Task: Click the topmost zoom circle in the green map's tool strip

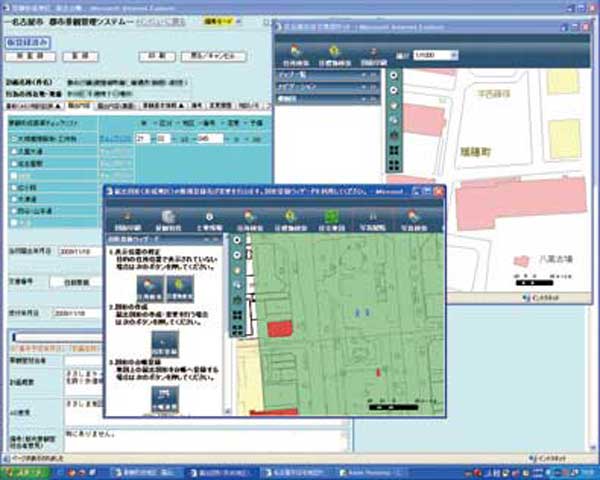Action: 237,240
